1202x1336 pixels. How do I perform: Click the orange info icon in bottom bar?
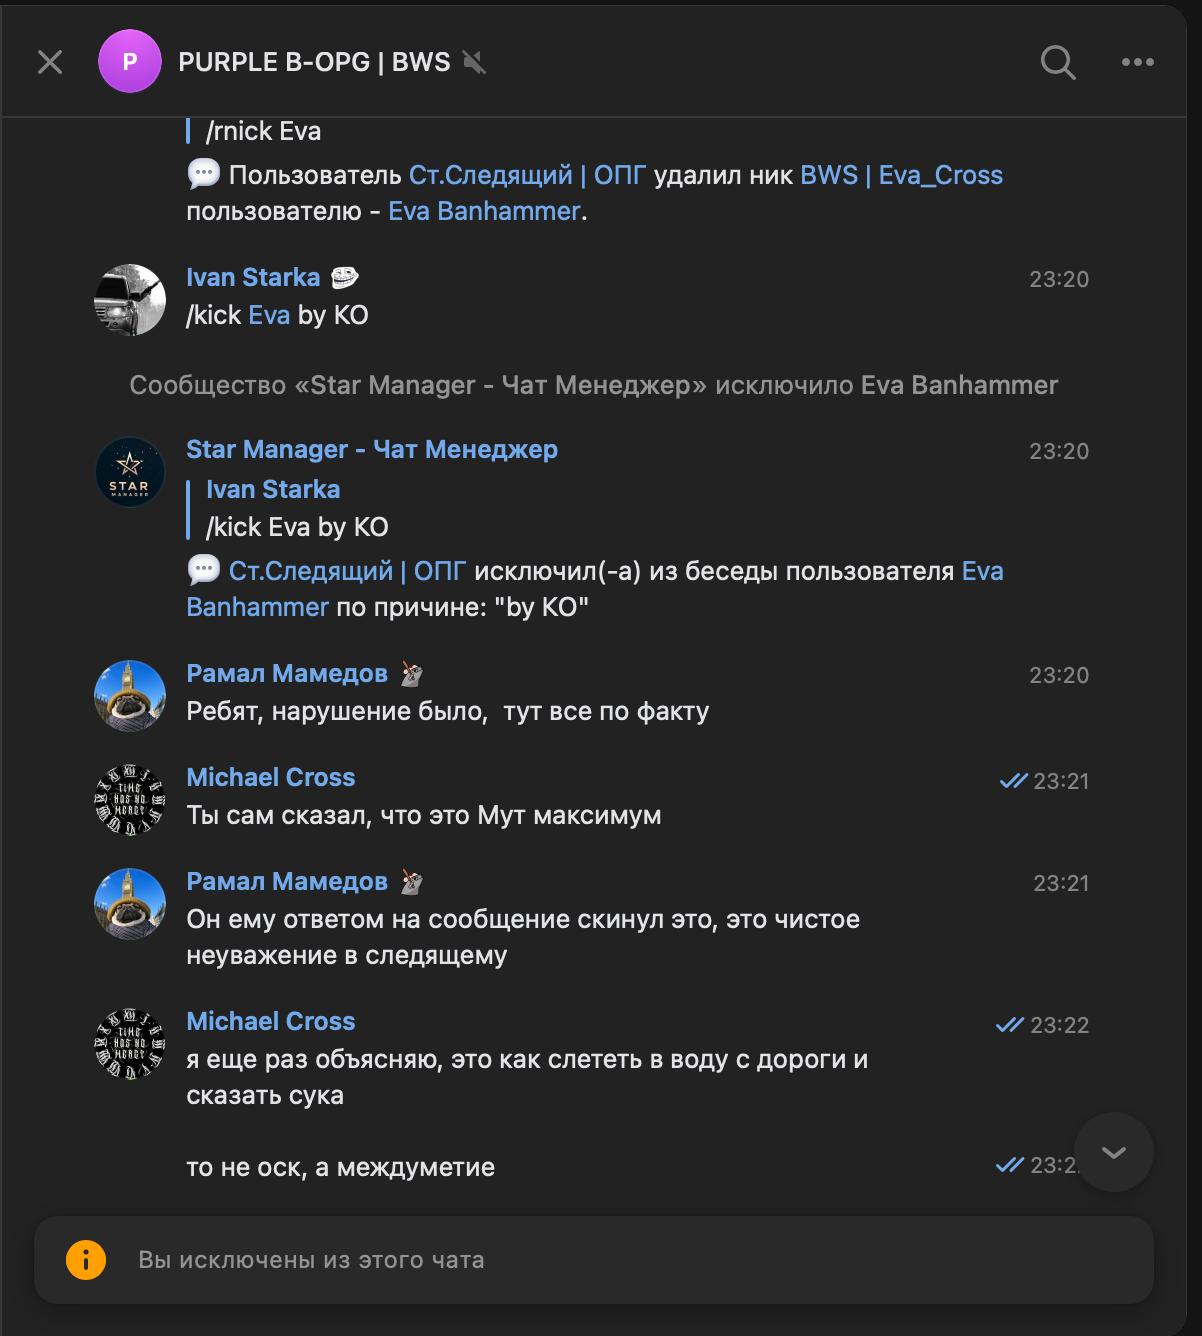point(86,1259)
